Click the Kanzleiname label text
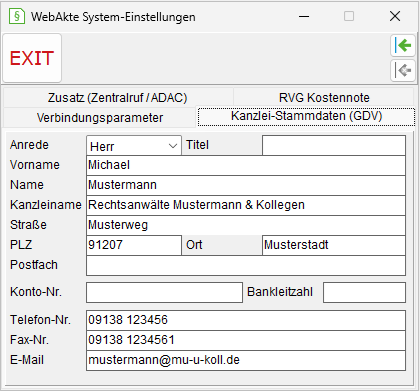This screenshot has width=420, height=391. pyautogui.click(x=46, y=205)
